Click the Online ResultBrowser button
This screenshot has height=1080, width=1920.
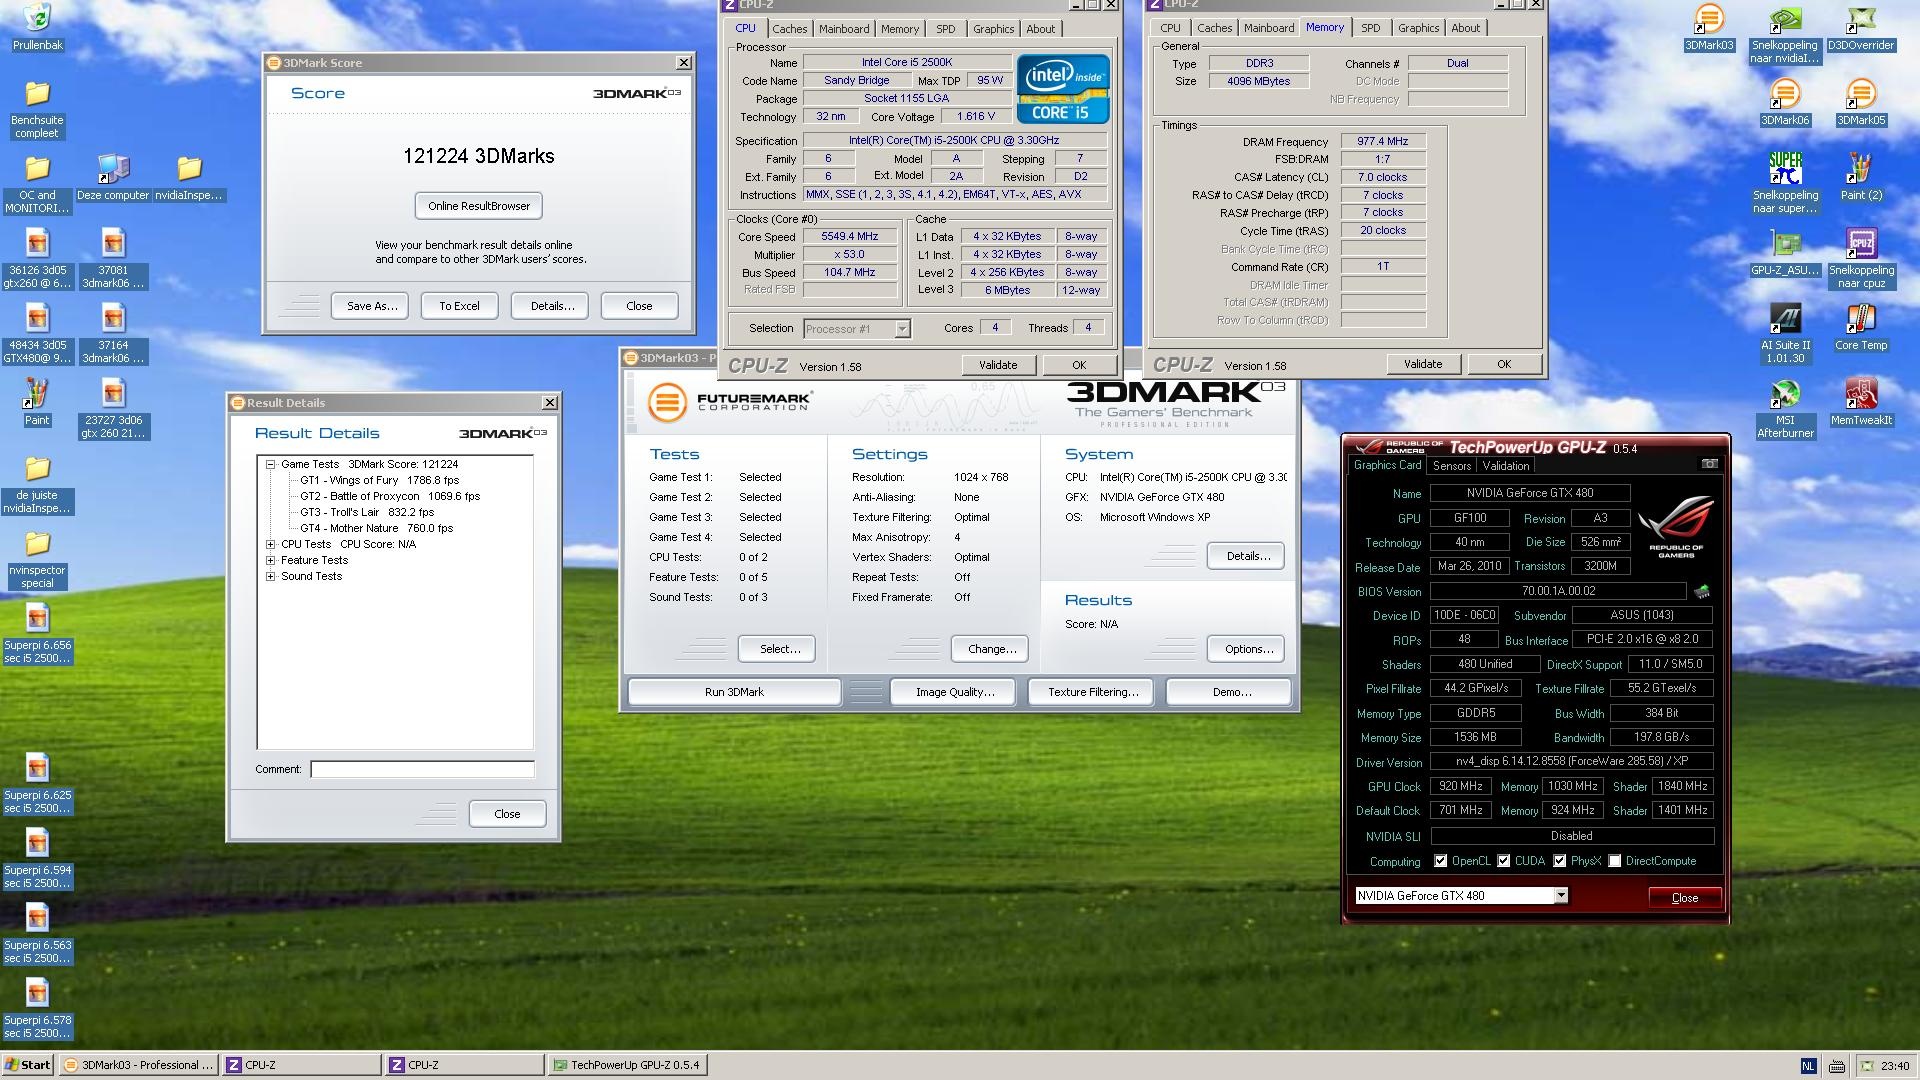click(x=479, y=206)
